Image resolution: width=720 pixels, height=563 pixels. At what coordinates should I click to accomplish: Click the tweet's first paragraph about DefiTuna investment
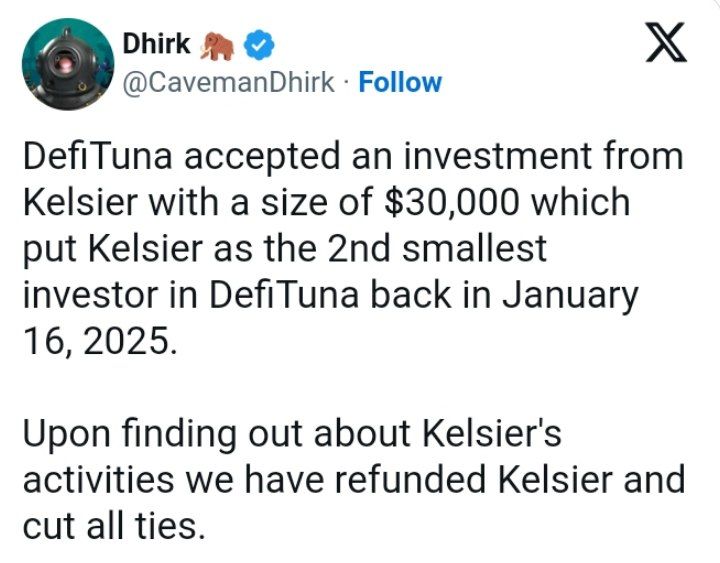coord(353,248)
